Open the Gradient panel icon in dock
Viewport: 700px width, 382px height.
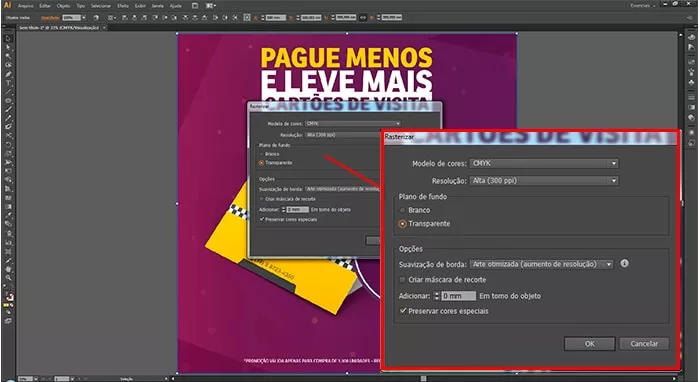pos(691,108)
